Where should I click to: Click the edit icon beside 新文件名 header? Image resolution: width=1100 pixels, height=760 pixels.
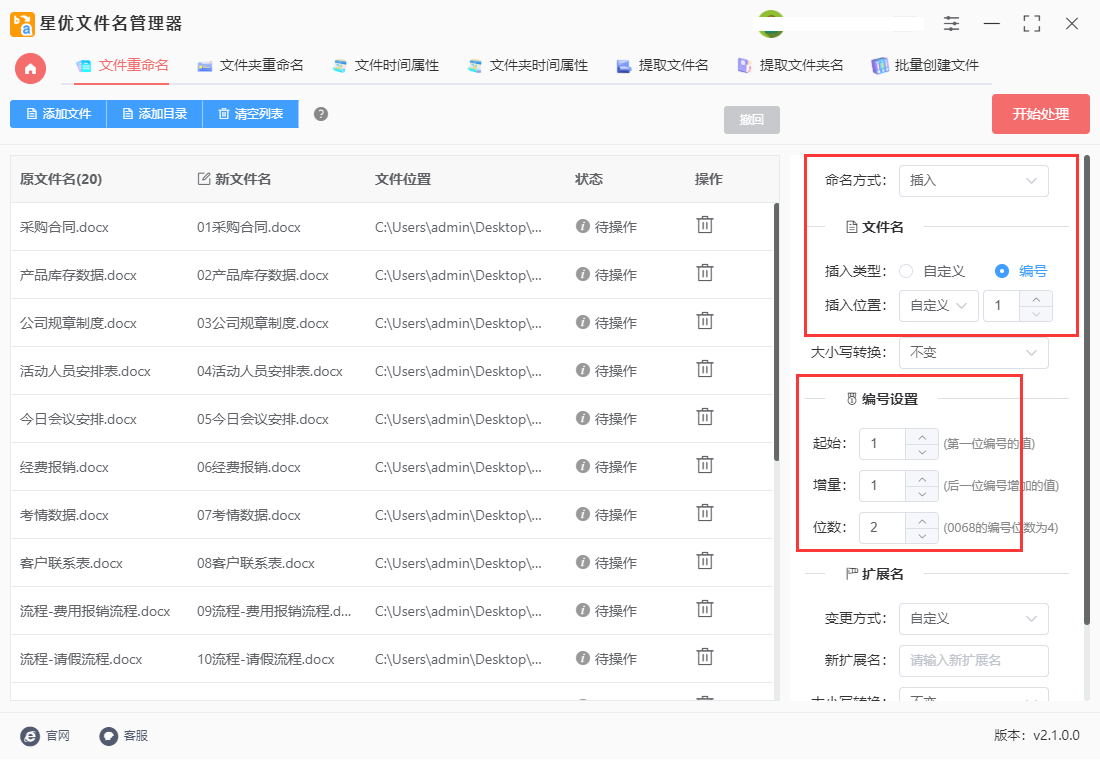[x=203, y=179]
